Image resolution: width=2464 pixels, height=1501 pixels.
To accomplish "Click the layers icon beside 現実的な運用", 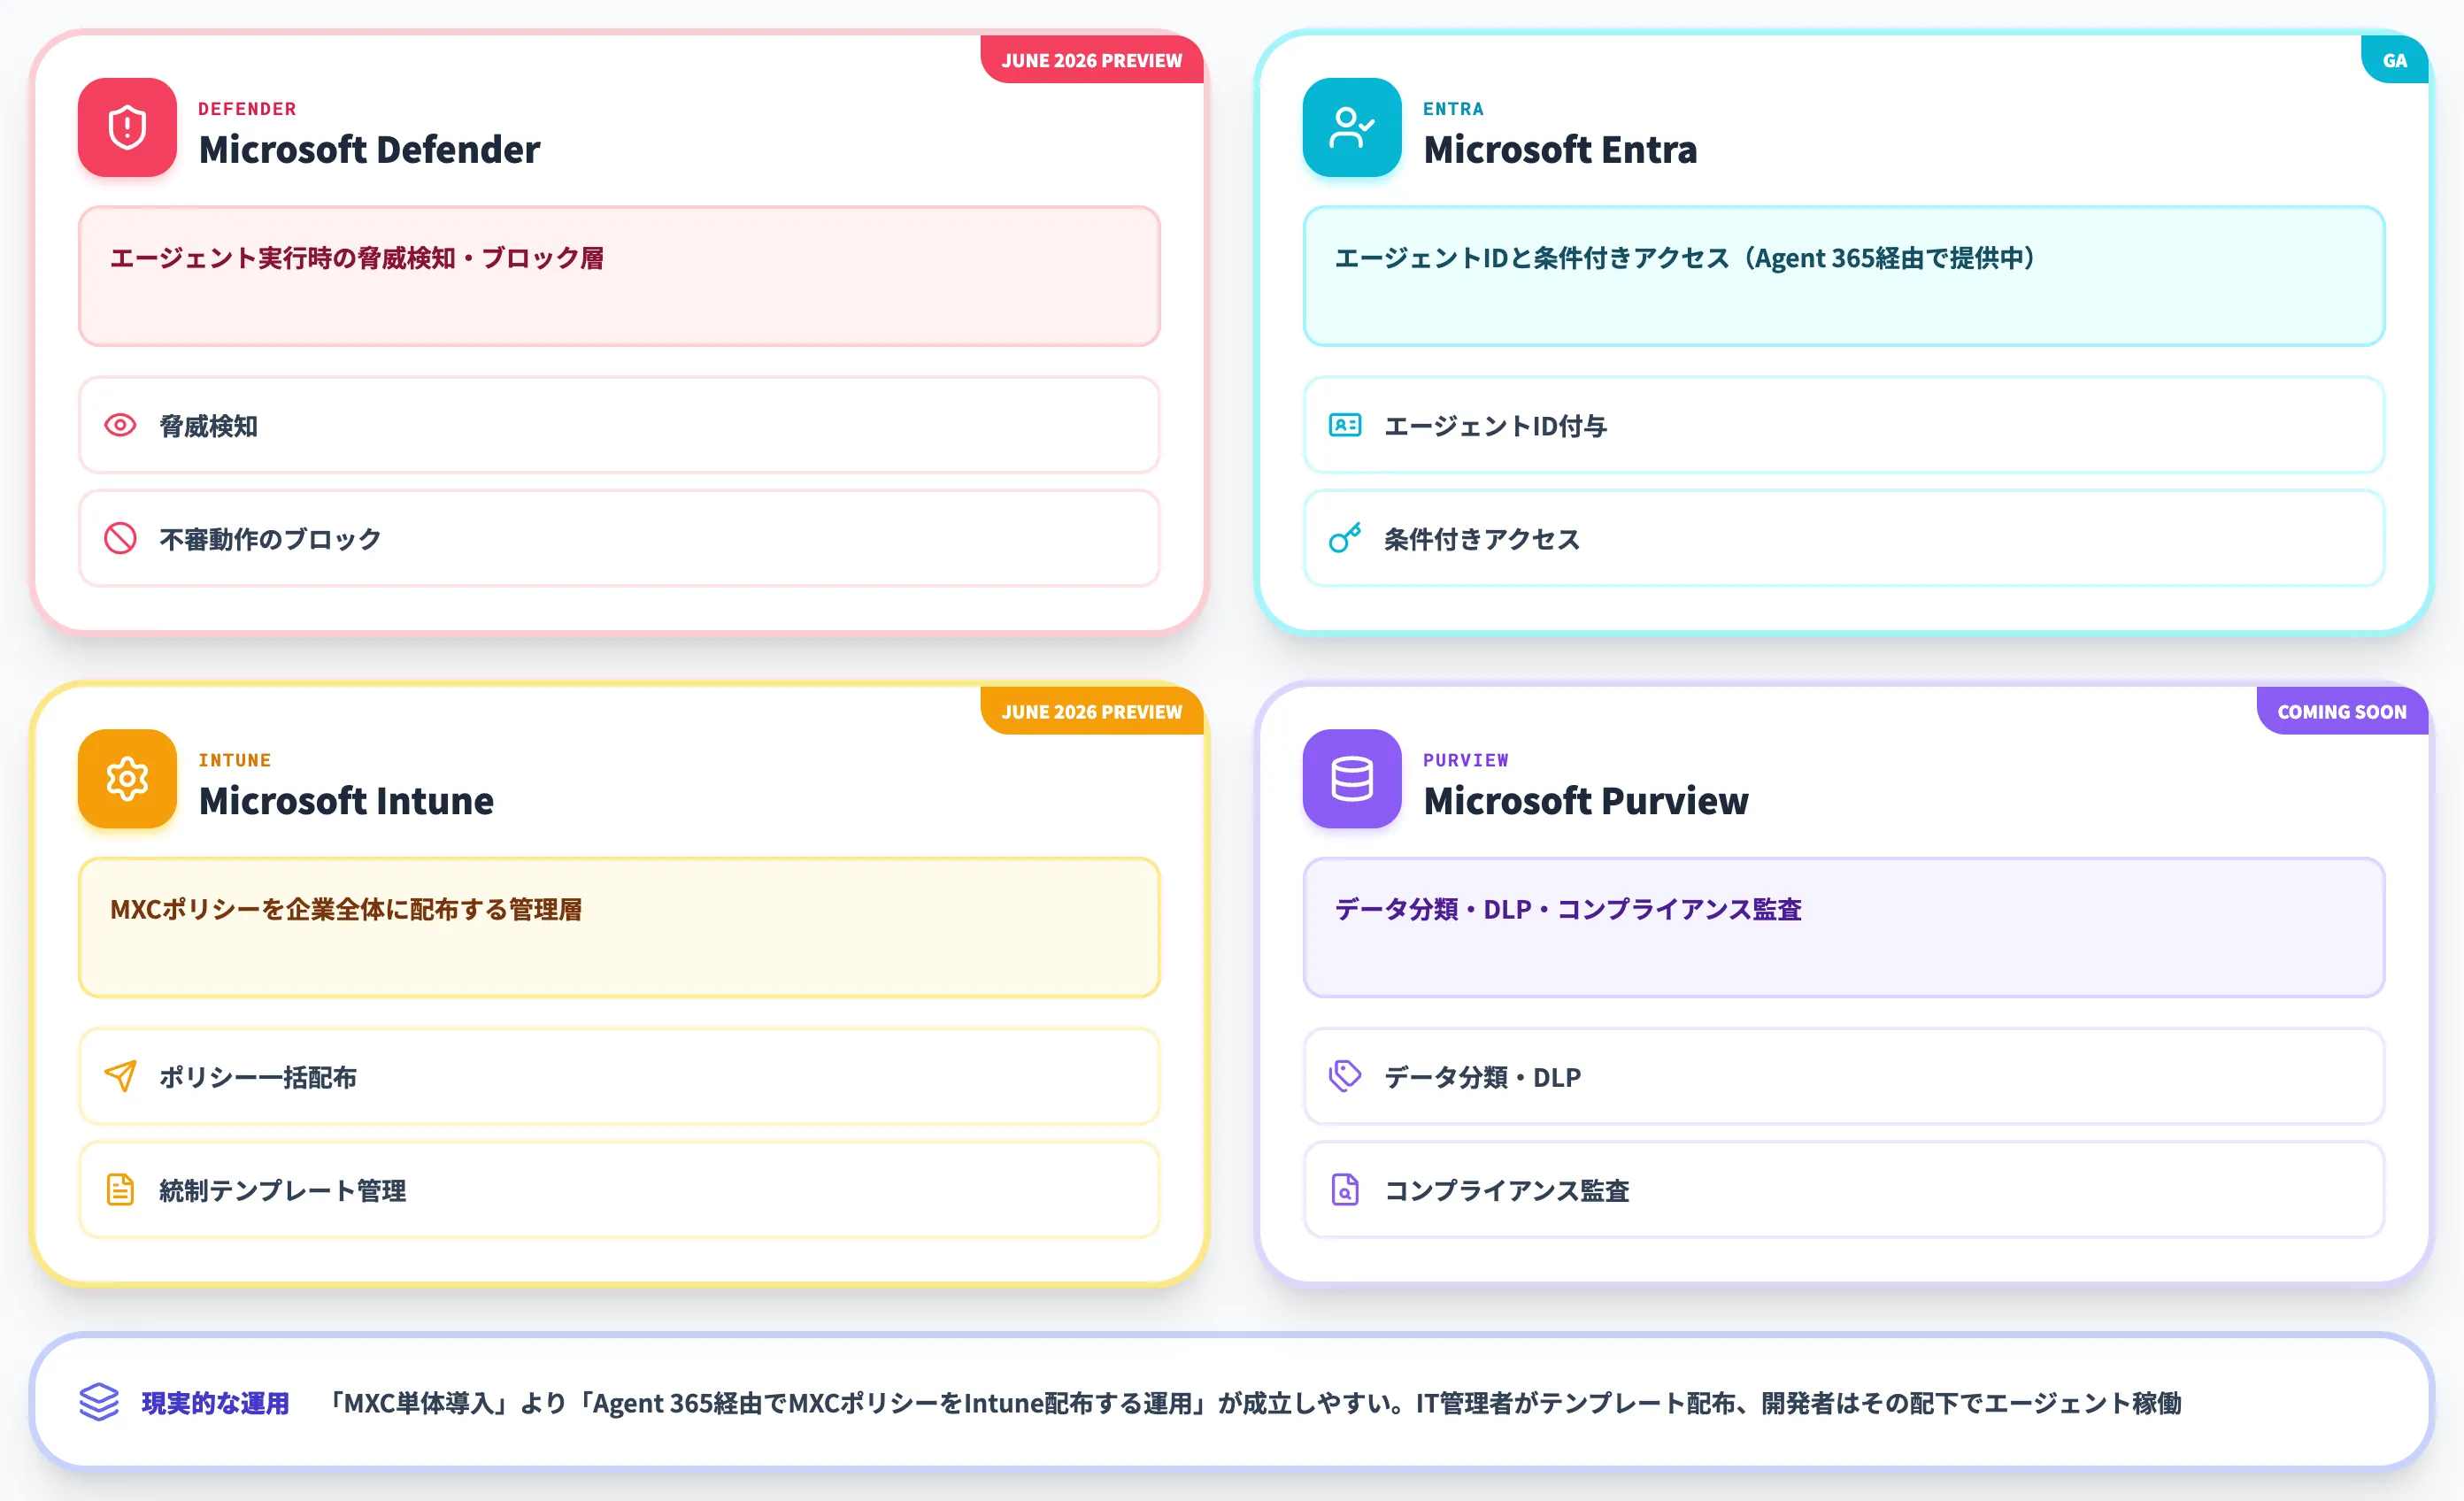I will 99,1401.
